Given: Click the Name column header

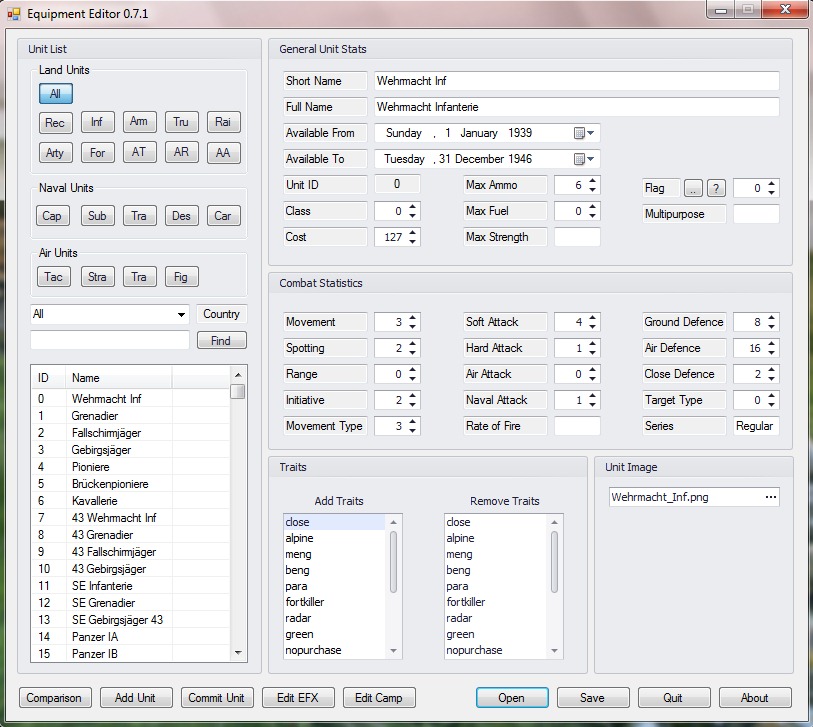Looking at the screenshot, I should pyautogui.click(x=118, y=378).
